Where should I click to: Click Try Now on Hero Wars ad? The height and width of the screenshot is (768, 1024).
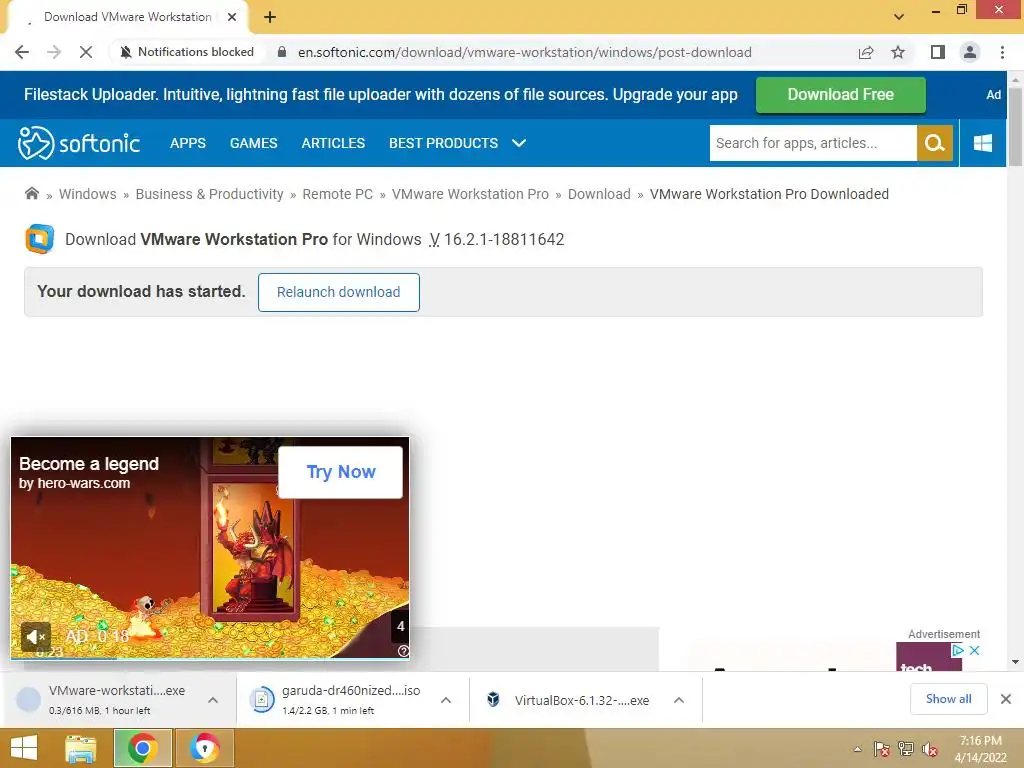(x=340, y=472)
